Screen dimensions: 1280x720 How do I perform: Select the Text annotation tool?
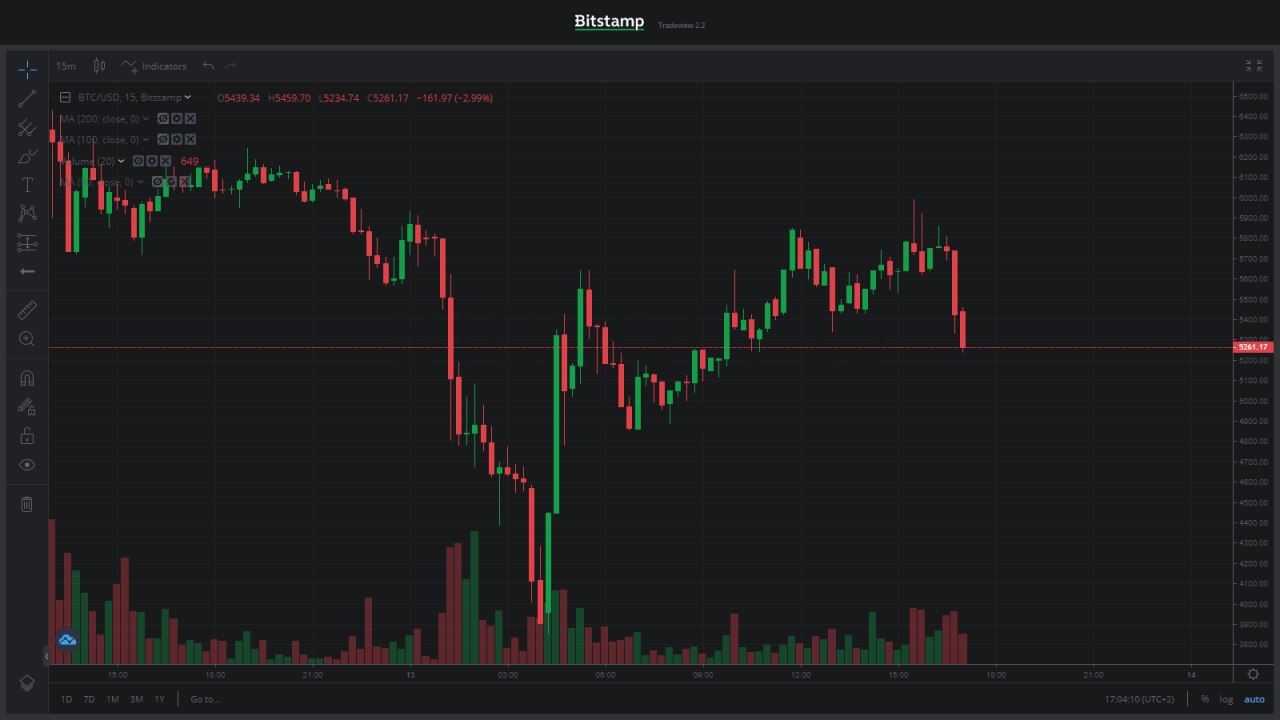(x=27, y=185)
